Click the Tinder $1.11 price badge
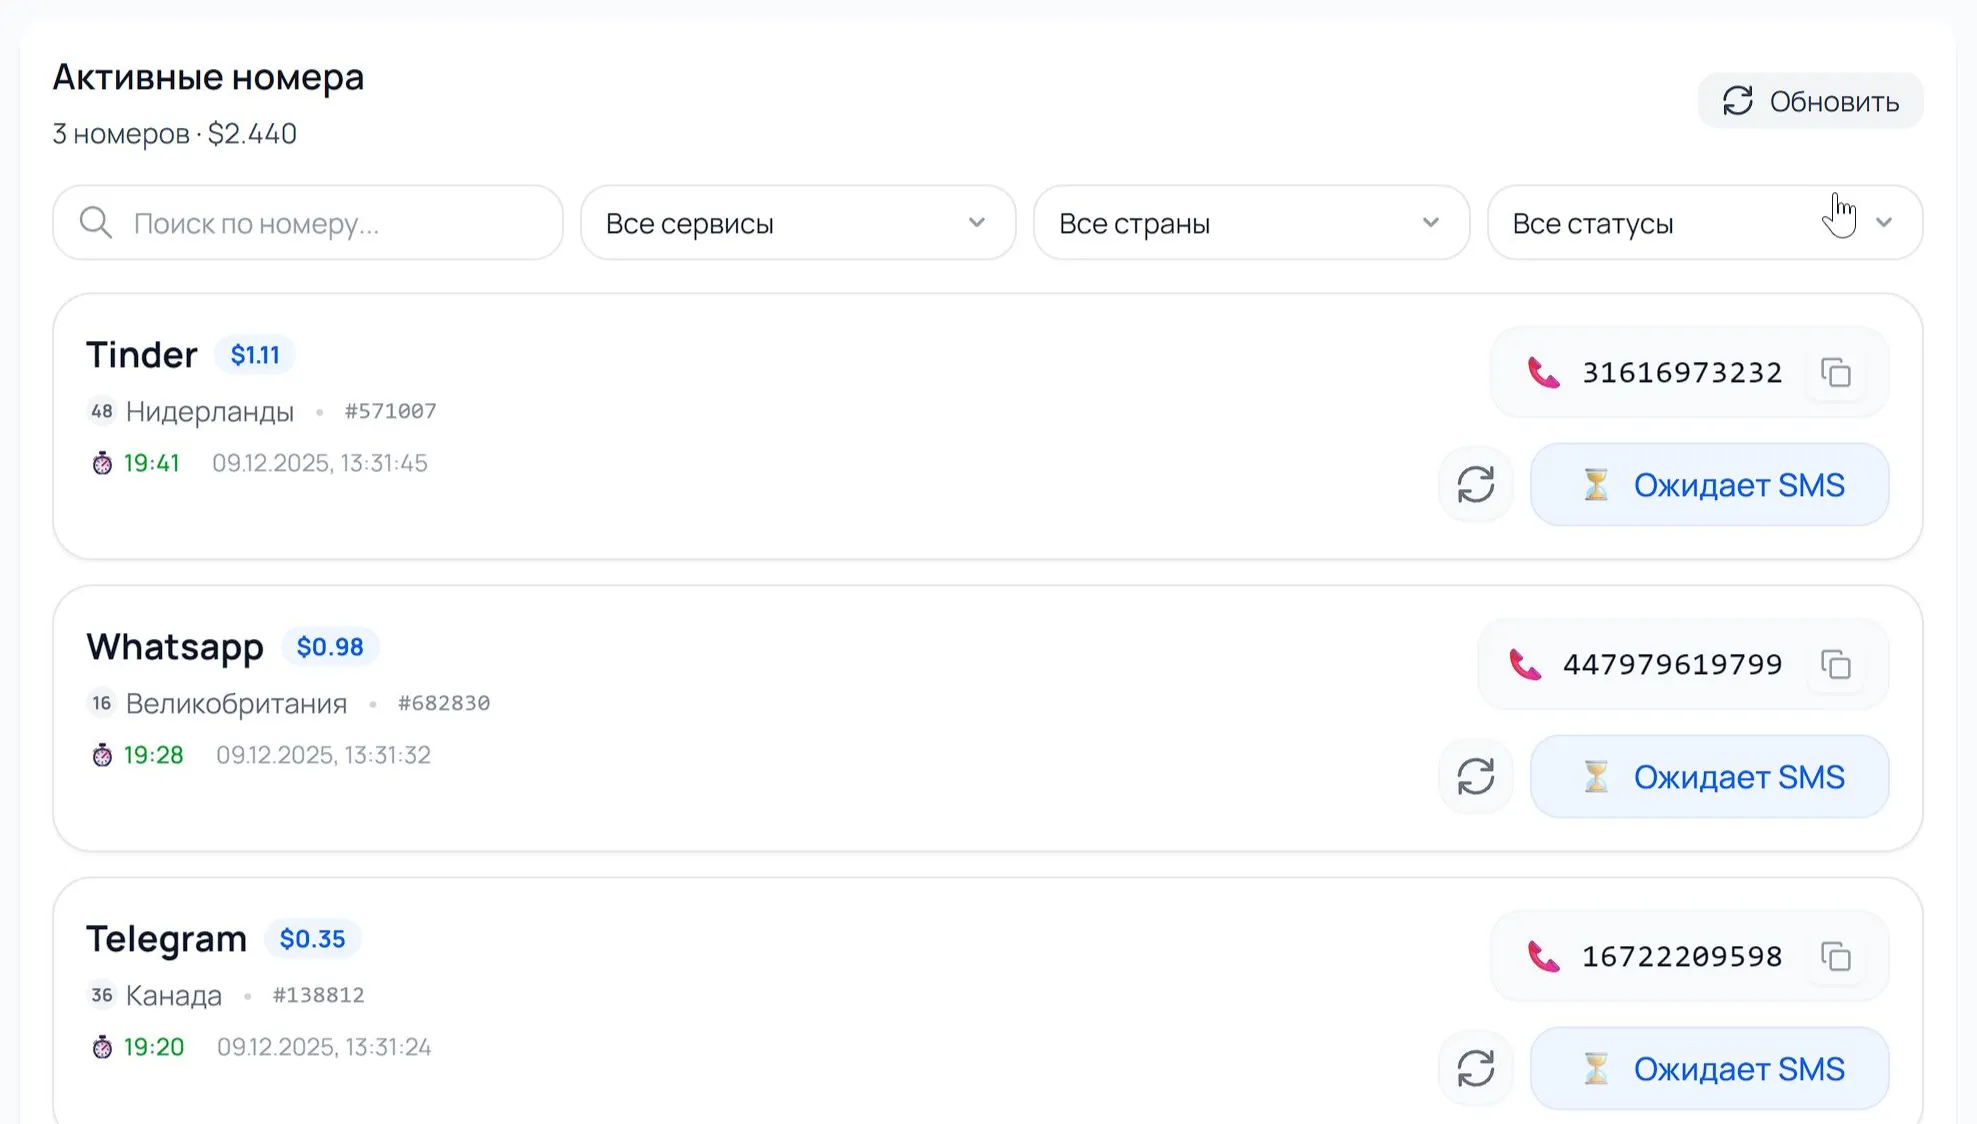 pos(255,355)
